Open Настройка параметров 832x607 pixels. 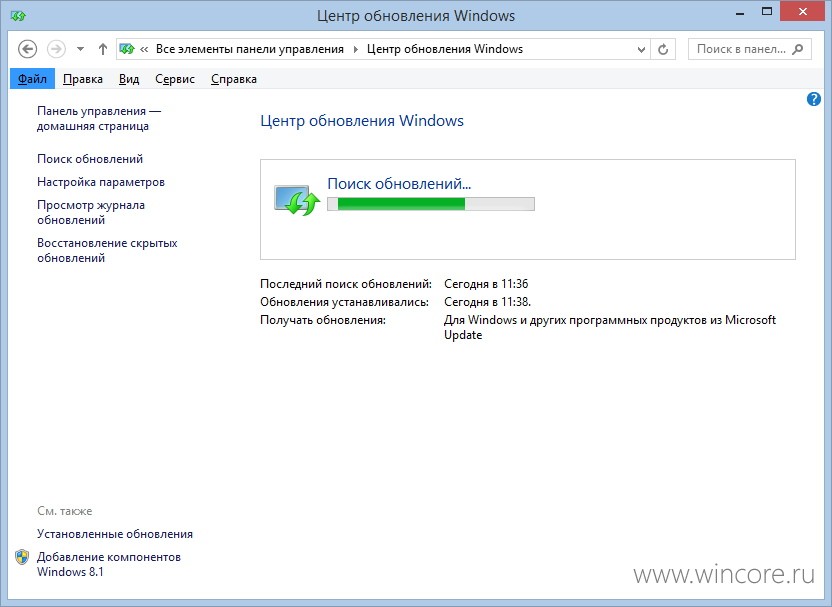pyautogui.click(x=101, y=182)
